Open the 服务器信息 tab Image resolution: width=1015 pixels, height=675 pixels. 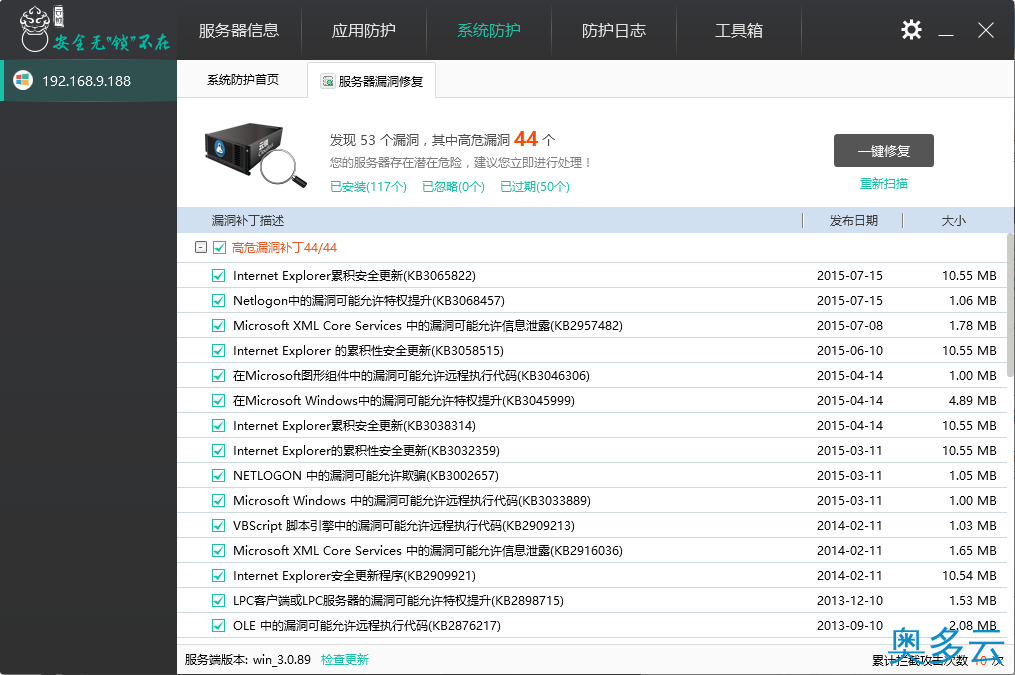tap(238, 30)
